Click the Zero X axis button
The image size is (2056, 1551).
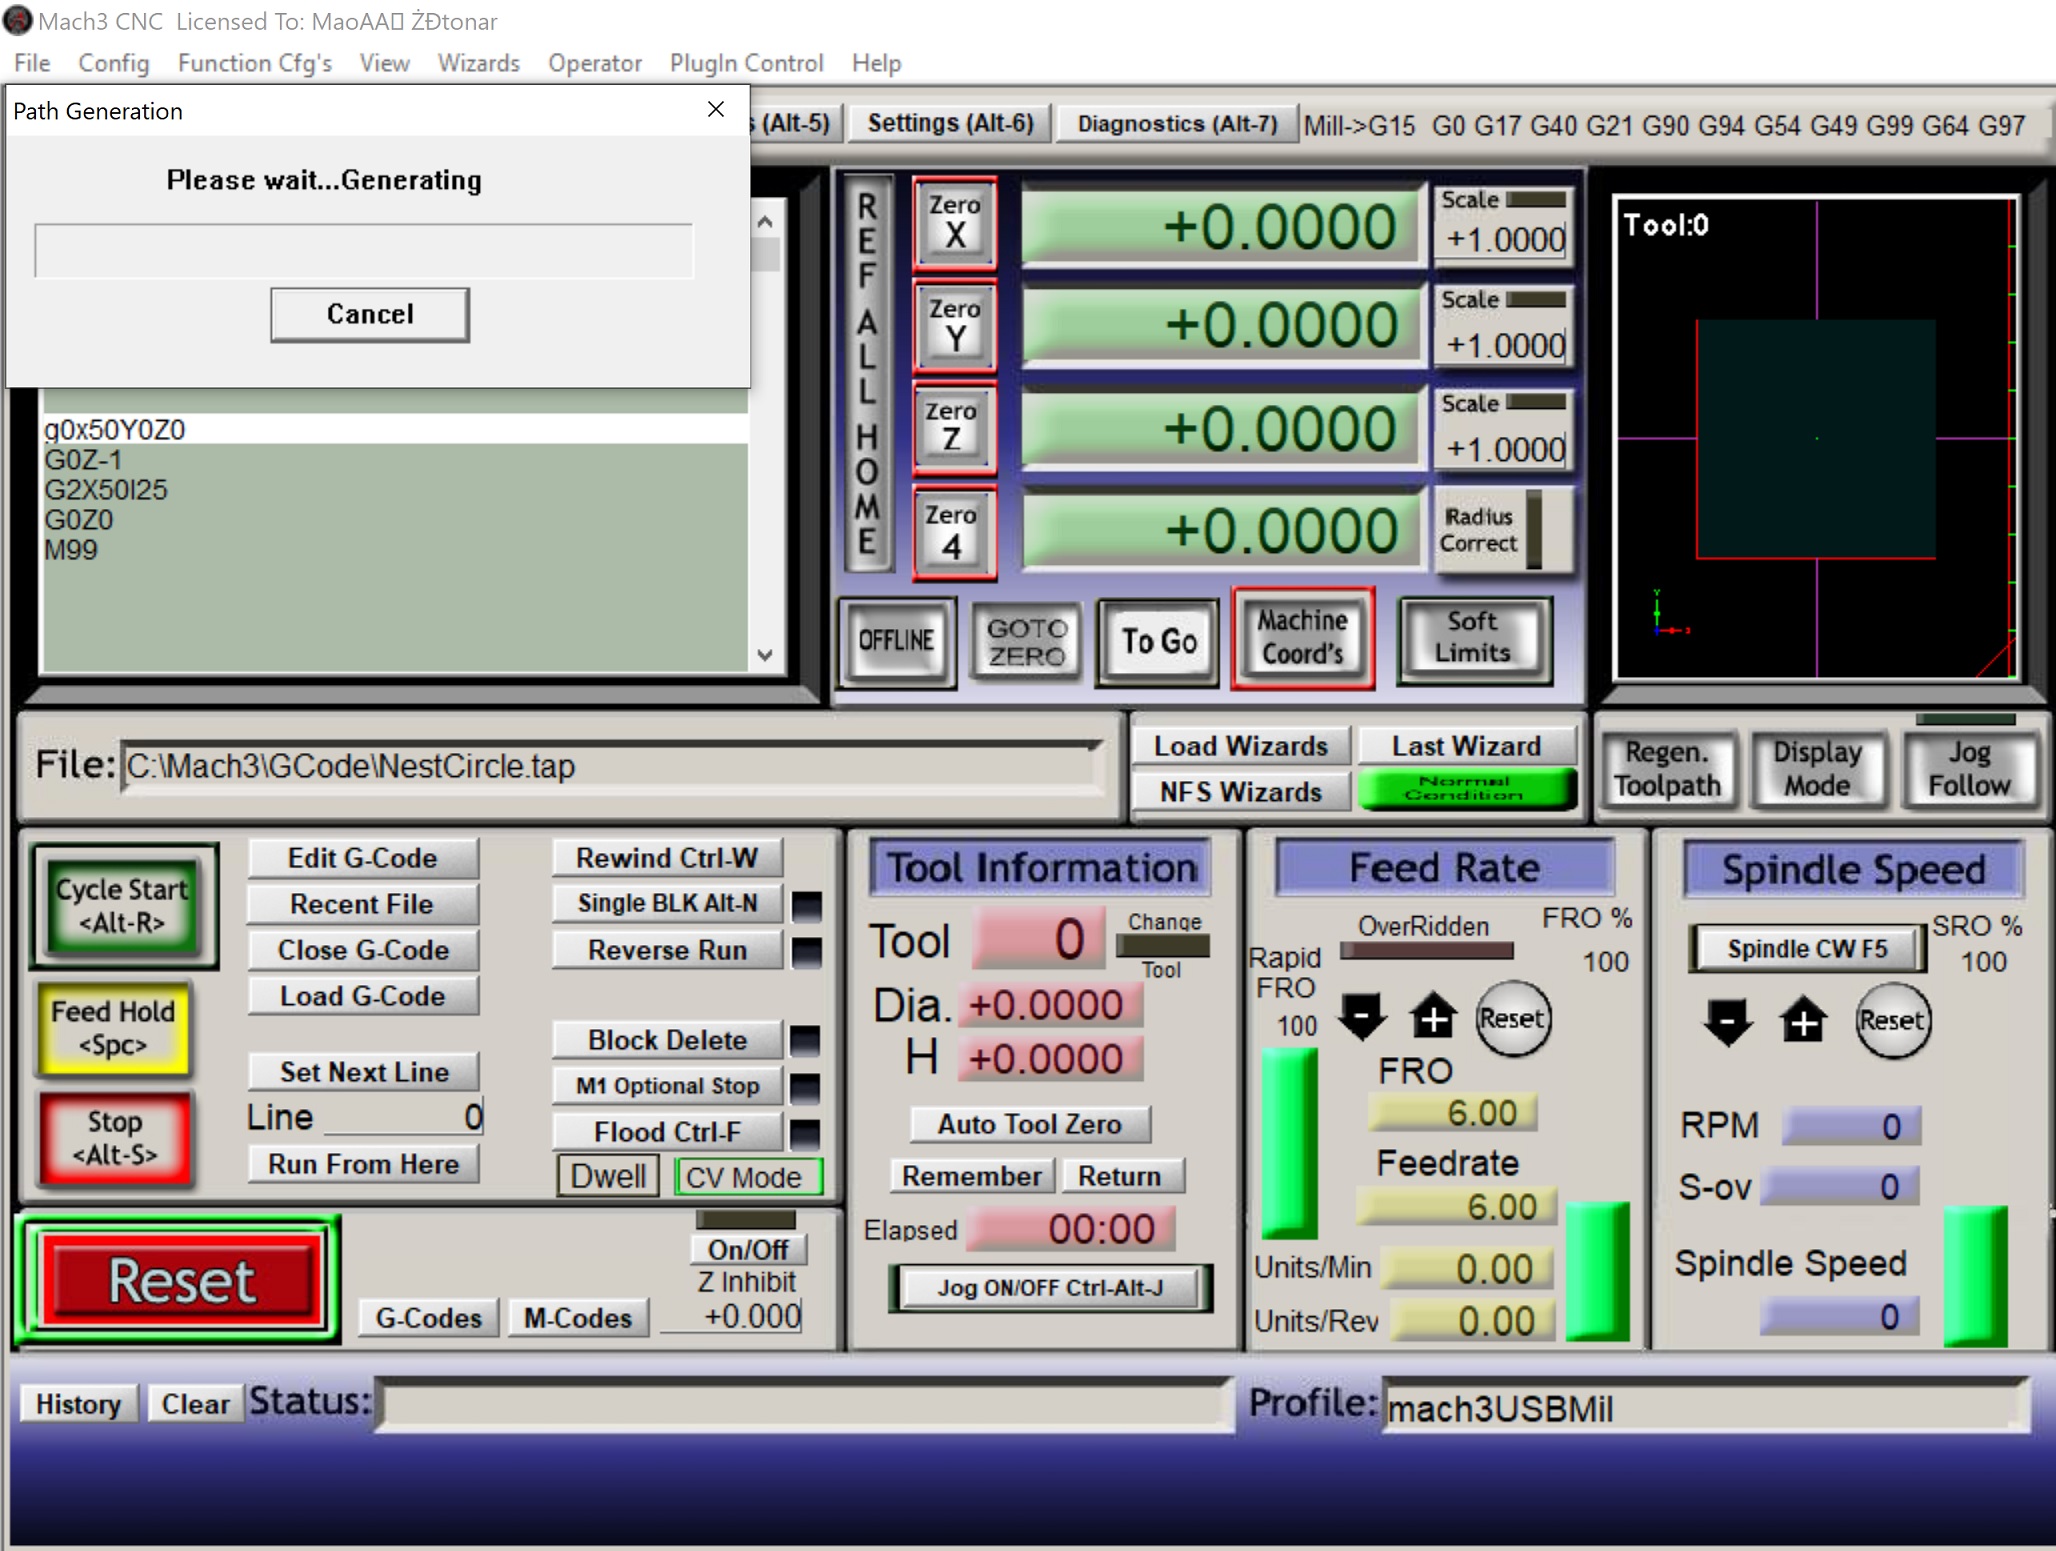coord(954,223)
